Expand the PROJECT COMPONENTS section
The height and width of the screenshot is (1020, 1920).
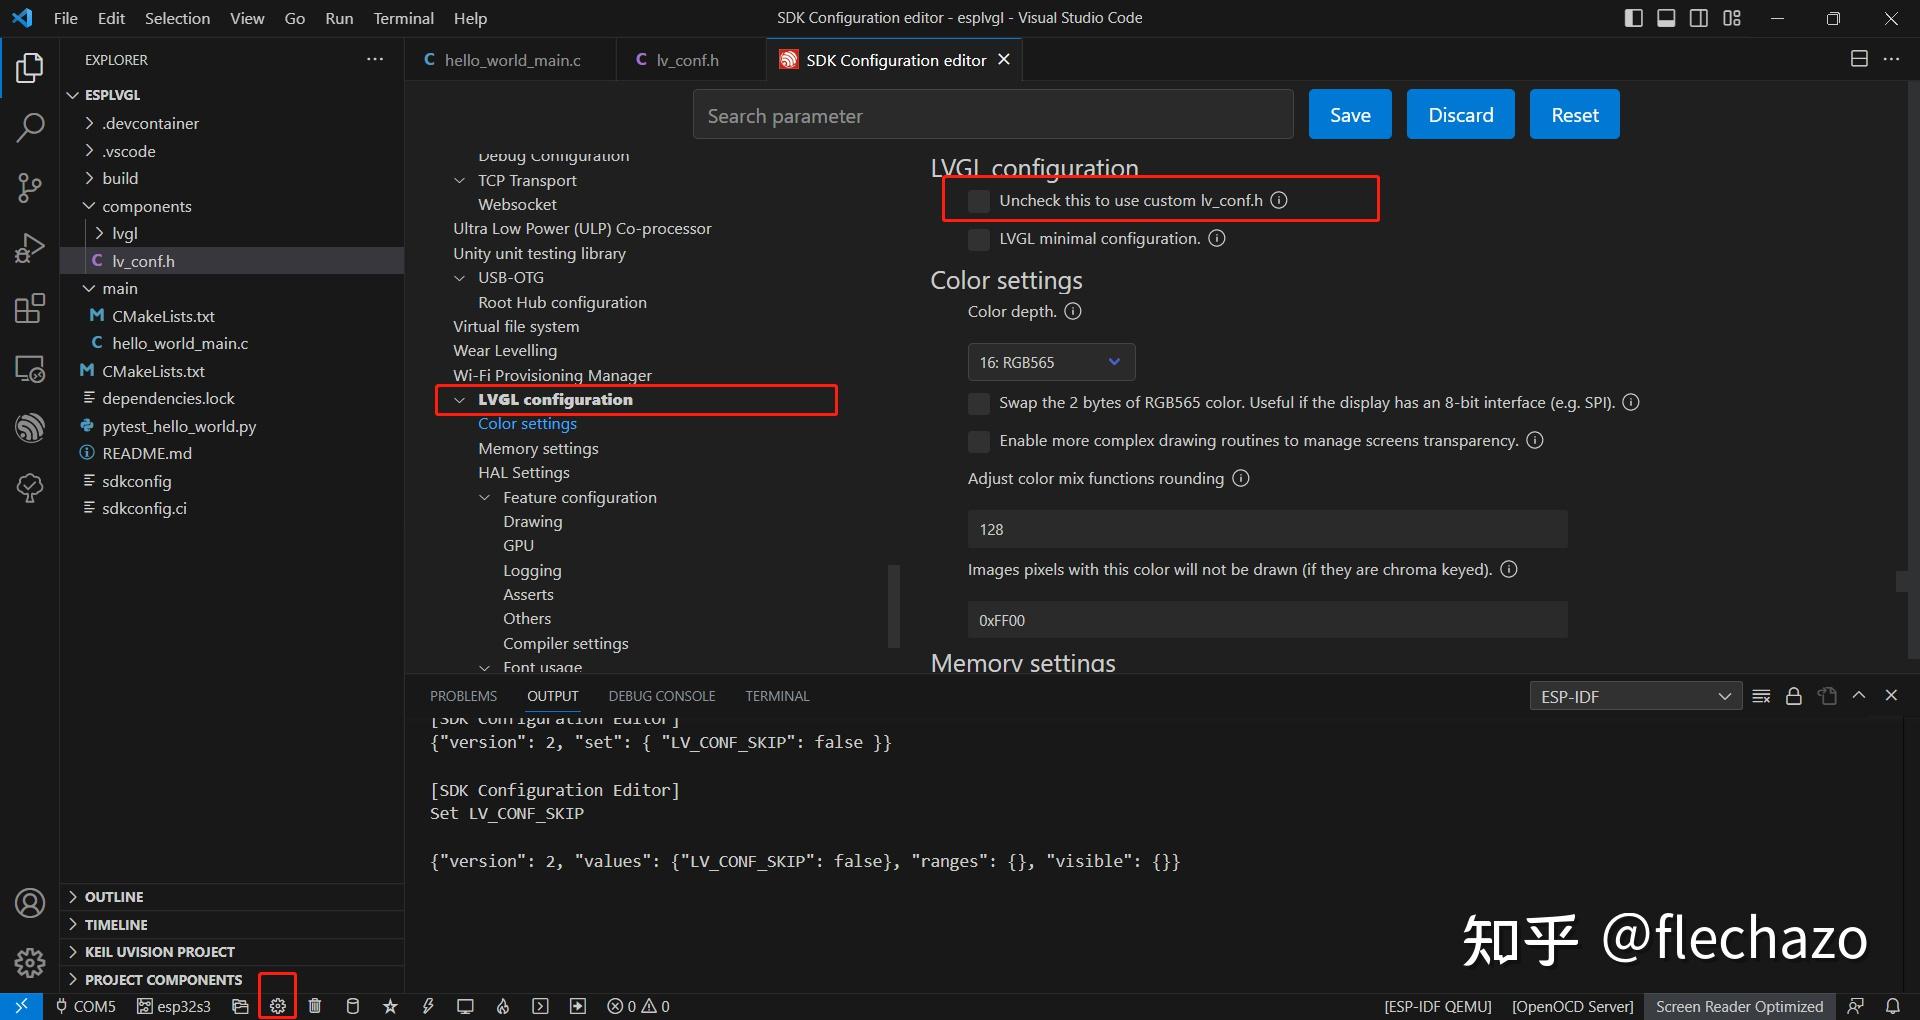[x=163, y=980]
